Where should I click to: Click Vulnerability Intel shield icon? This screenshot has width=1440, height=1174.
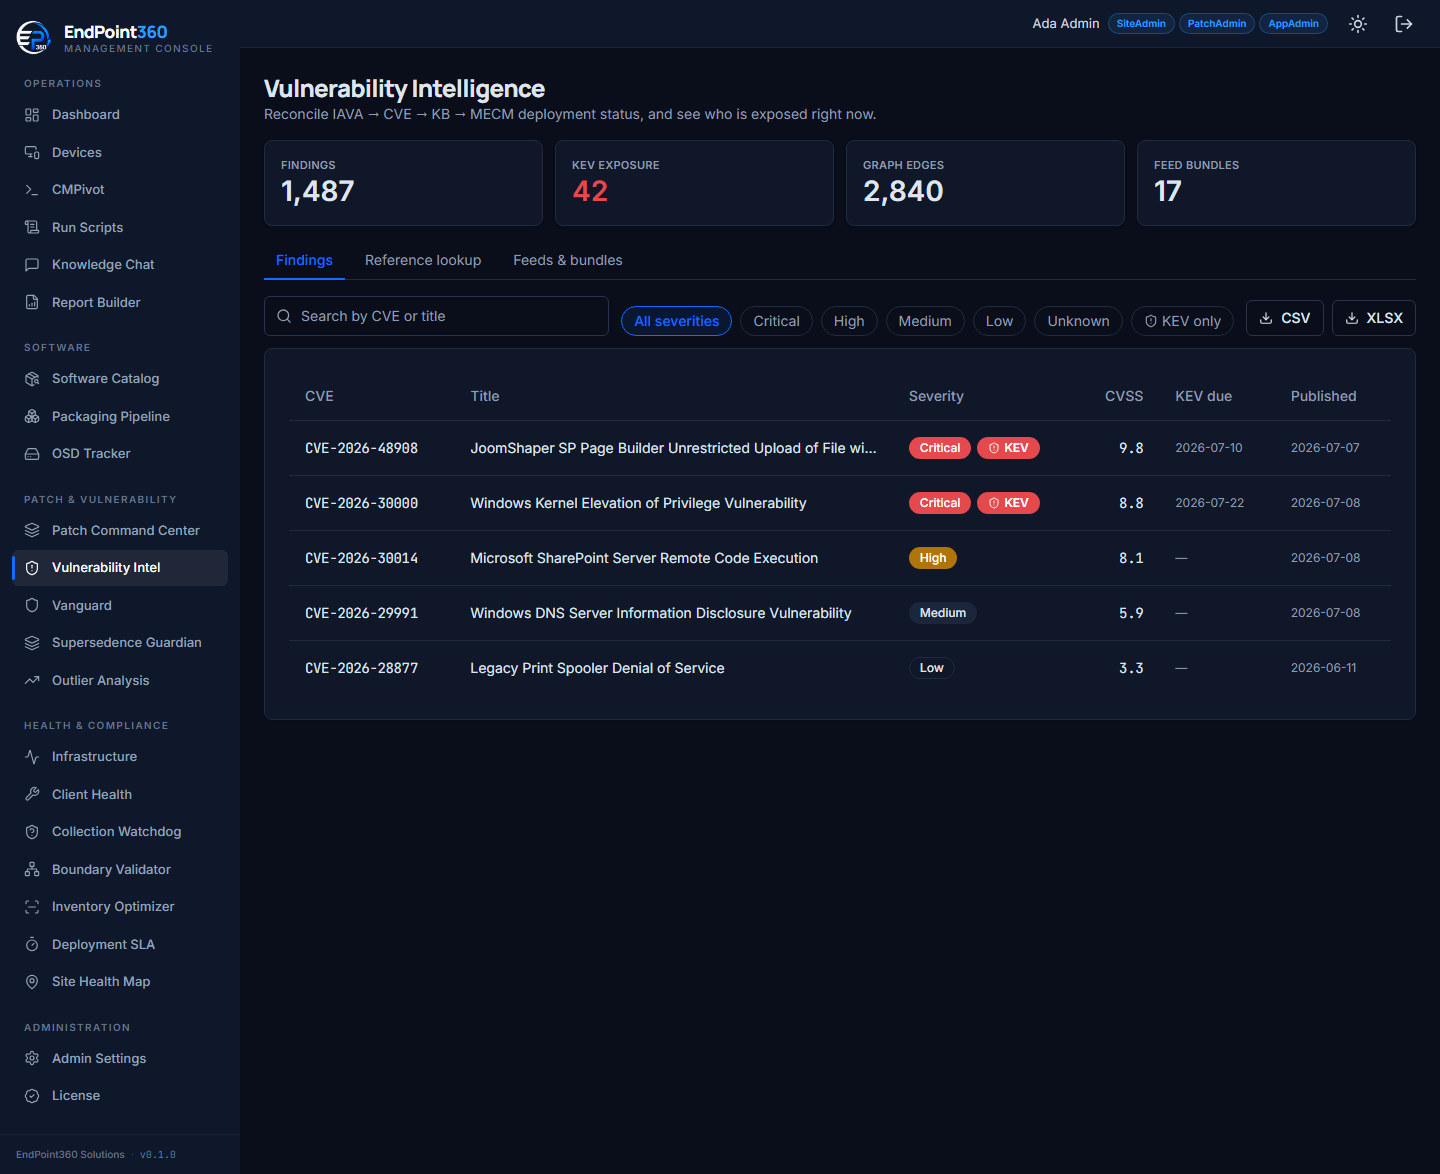pyautogui.click(x=32, y=568)
